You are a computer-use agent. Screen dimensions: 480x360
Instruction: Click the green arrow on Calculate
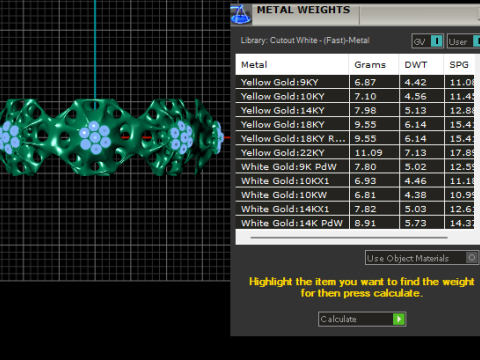click(x=399, y=319)
